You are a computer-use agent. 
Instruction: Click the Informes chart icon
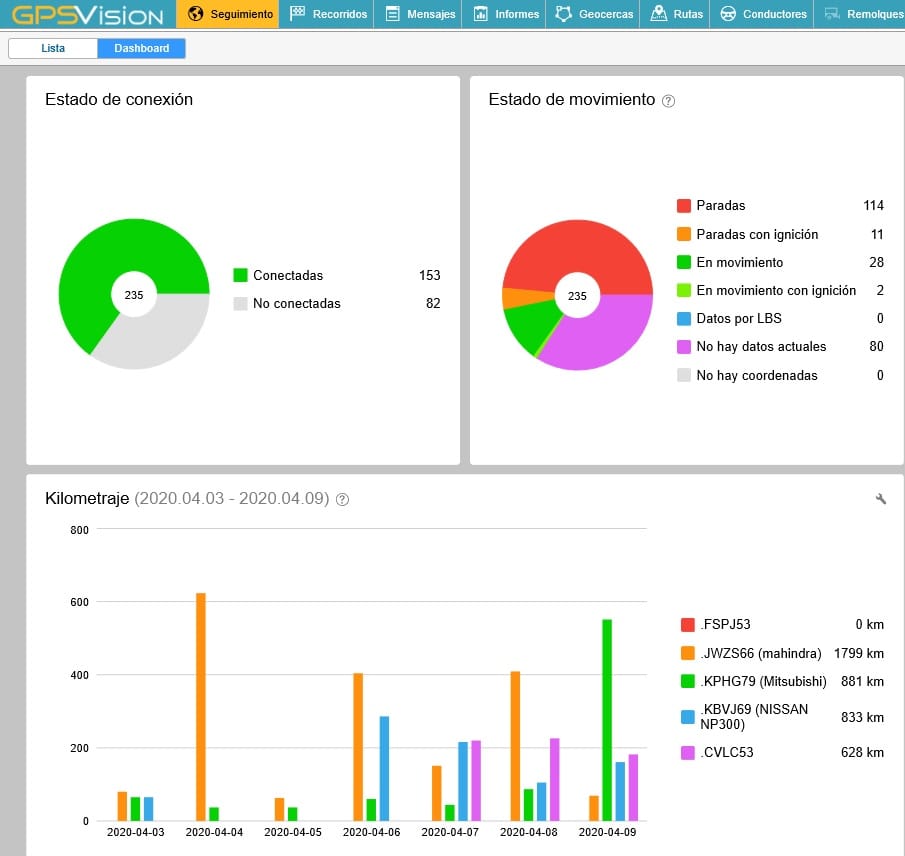coord(481,14)
